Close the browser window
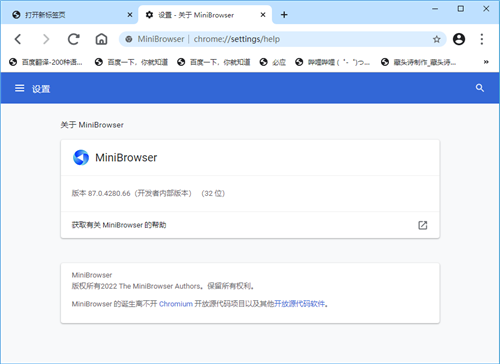Viewport: 500px width, 364px height. 486,9
